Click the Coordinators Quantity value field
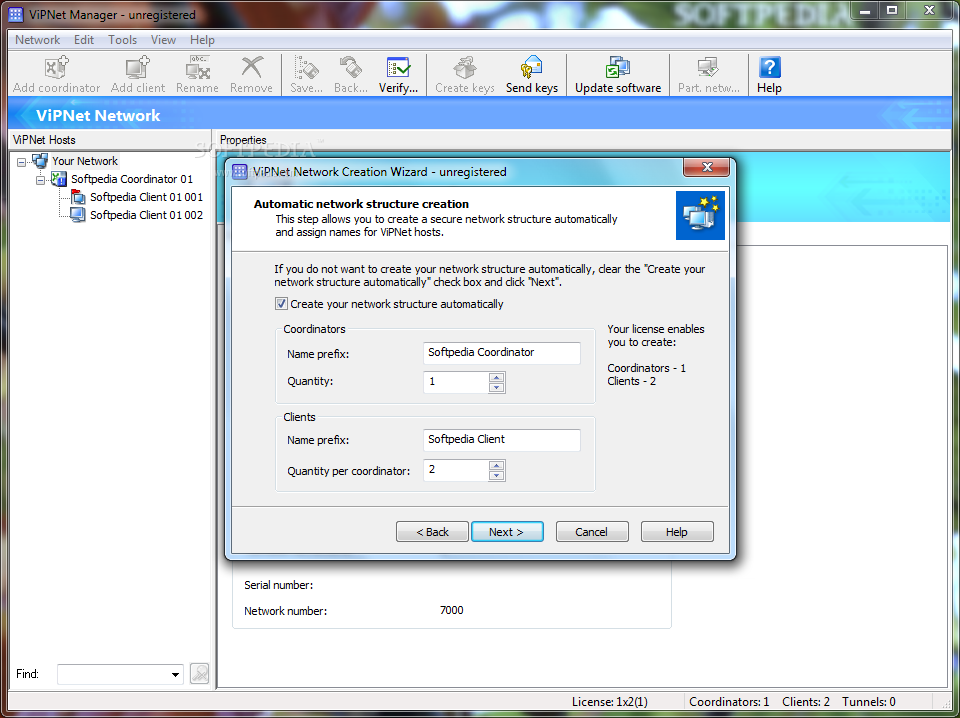This screenshot has height=718, width=960. click(456, 383)
